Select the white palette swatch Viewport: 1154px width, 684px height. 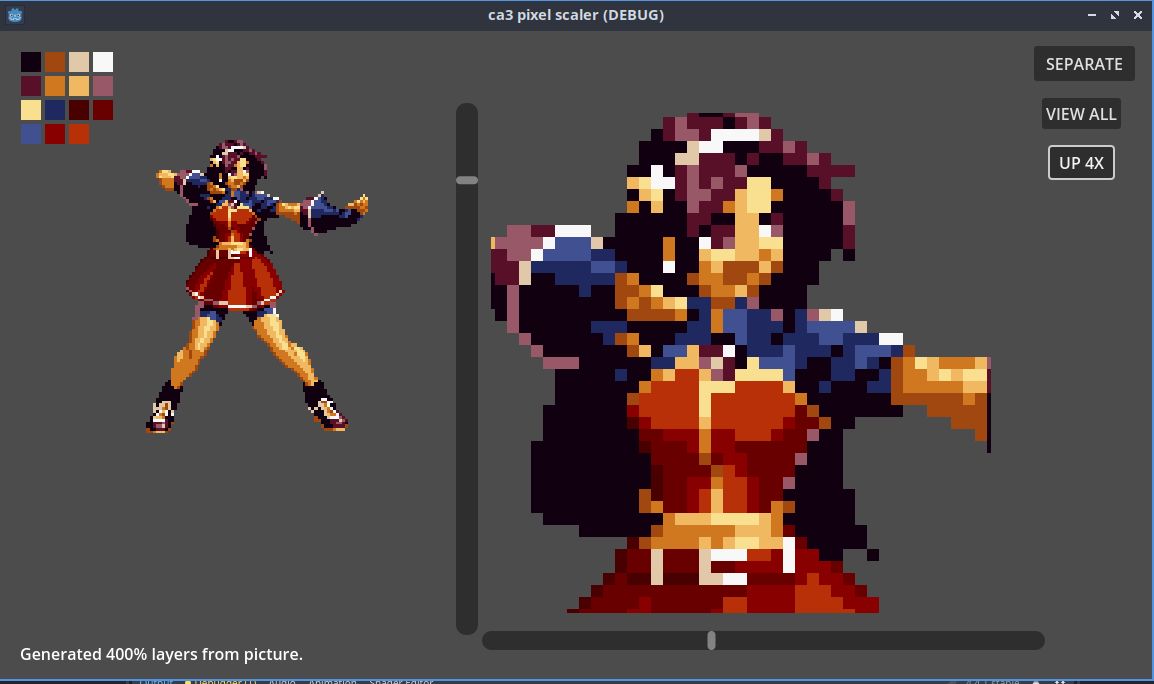tap(103, 62)
